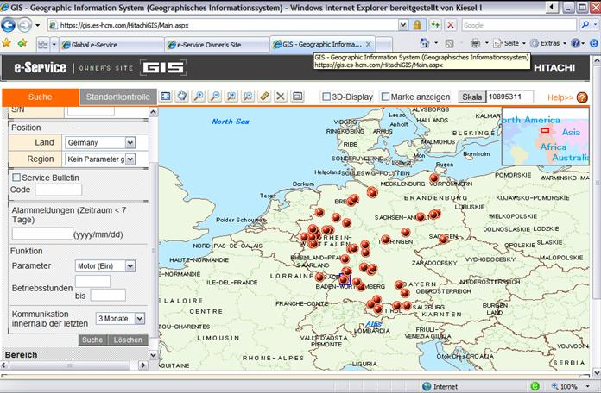Click the map marker near Rügen
Image resolution: width=601 pixels, height=393 pixels.
point(434,178)
